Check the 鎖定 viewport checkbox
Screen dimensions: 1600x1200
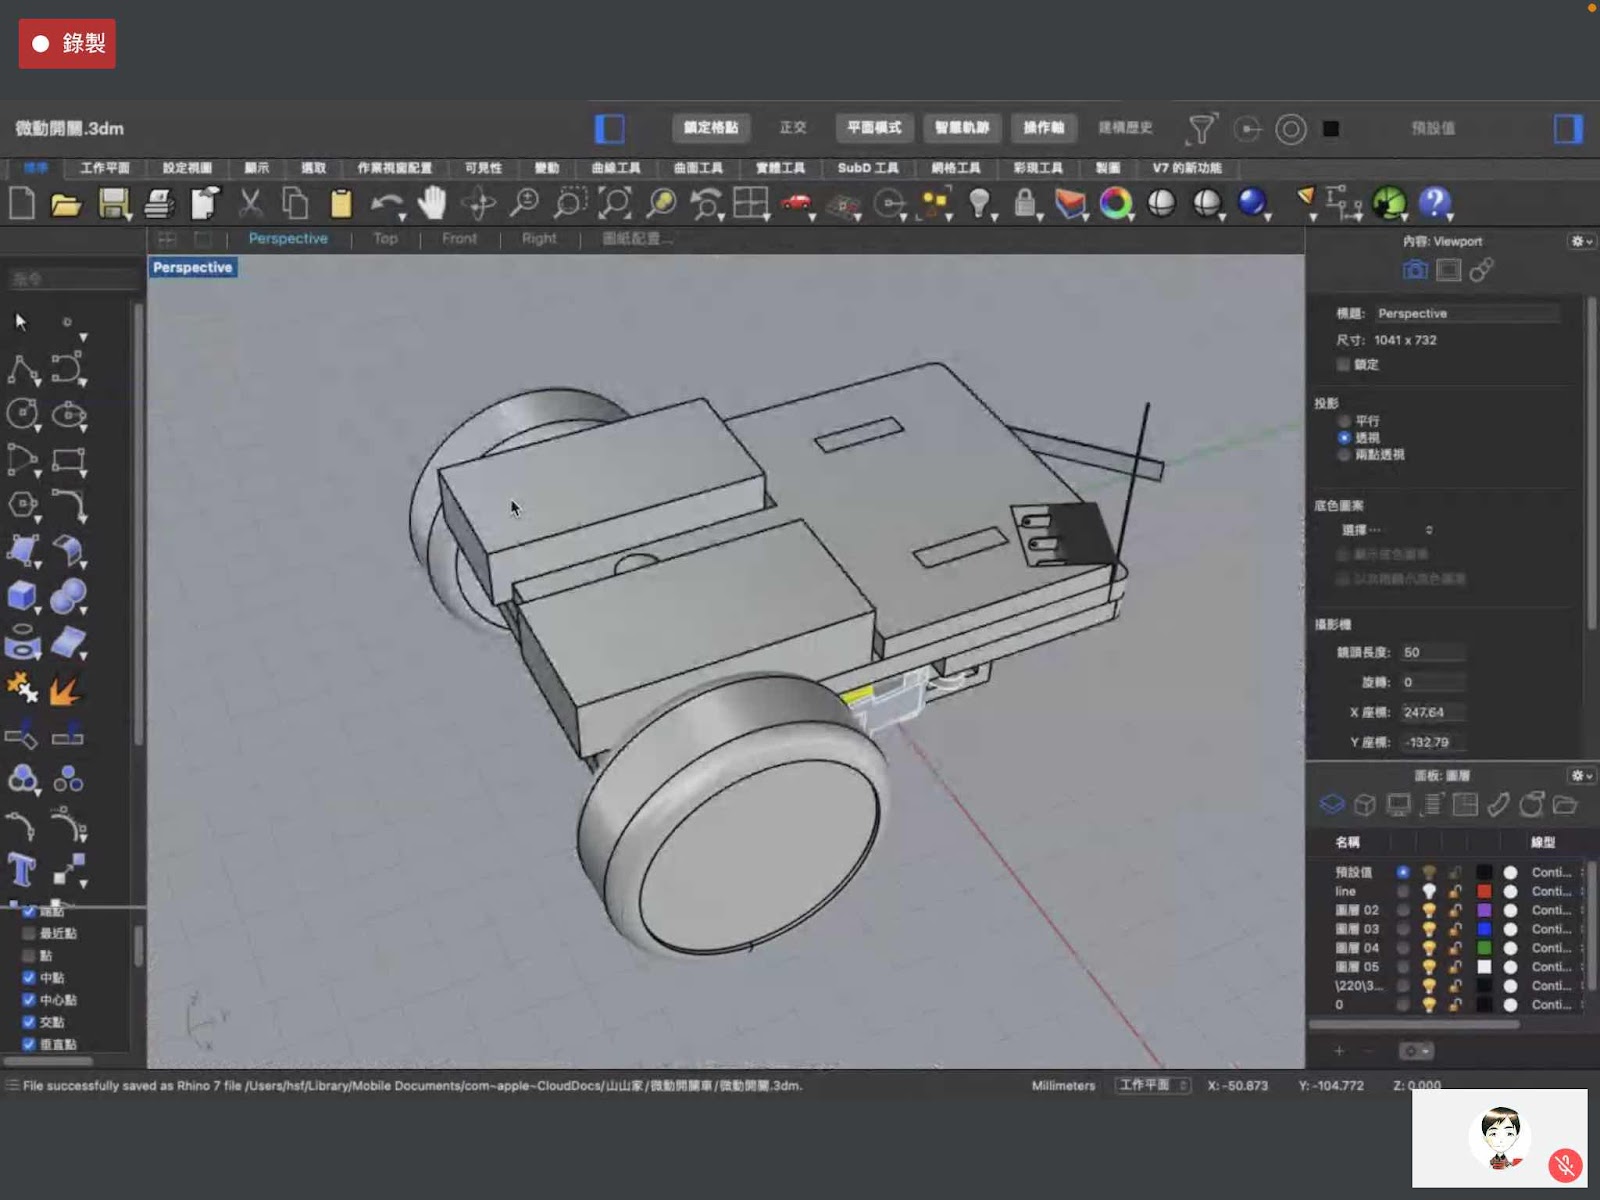[1343, 364]
